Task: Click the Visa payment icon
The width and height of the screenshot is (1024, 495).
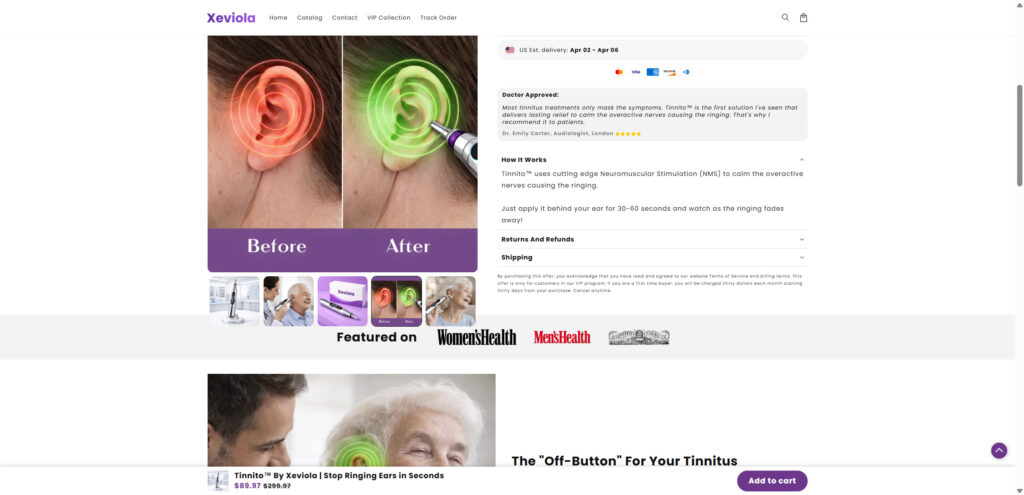Action: tap(635, 72)
